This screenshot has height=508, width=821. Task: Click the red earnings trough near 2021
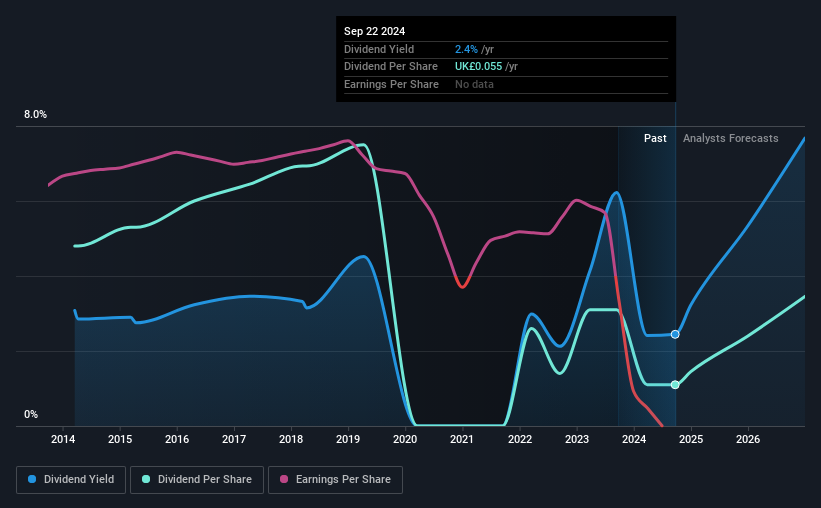pyautogui.click(x=462, y=286)
